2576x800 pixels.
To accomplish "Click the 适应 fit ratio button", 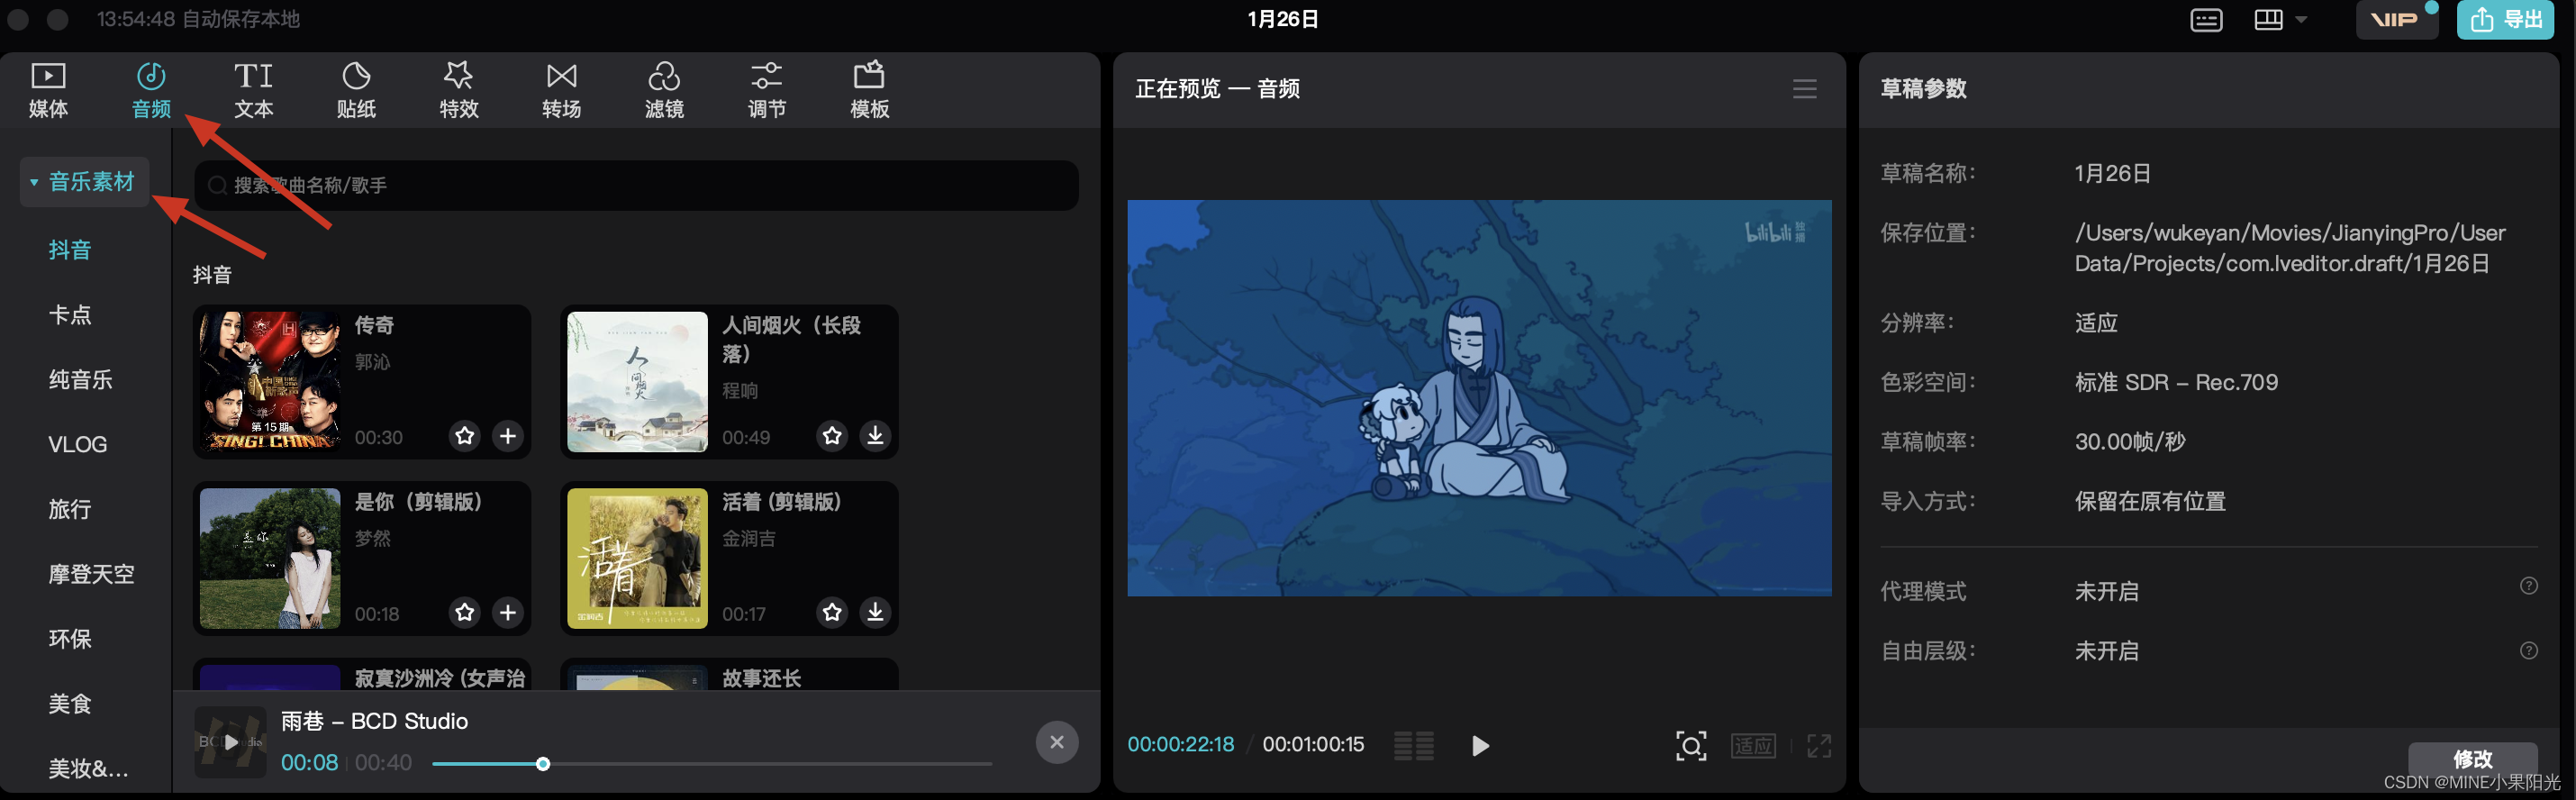I will [1753, 746].
